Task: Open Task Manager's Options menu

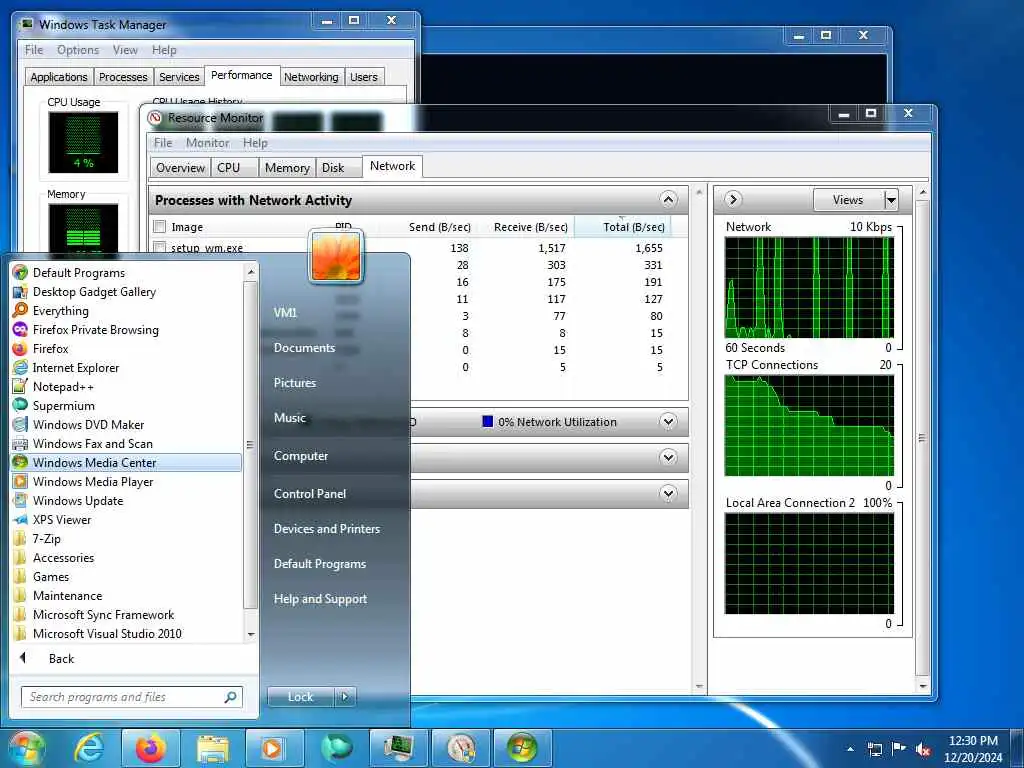Action: click(x=78, y=50)
